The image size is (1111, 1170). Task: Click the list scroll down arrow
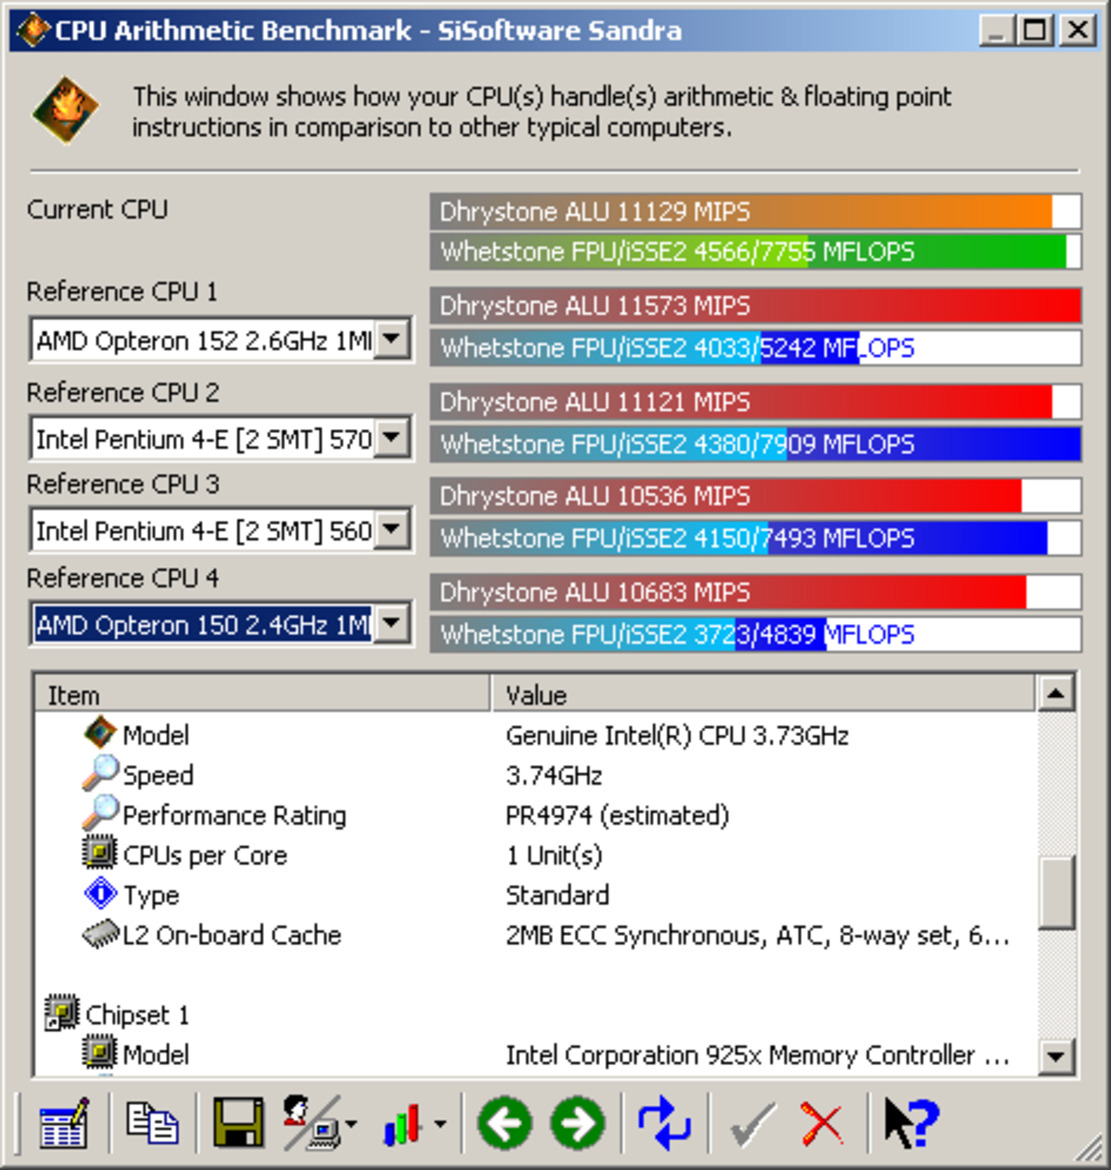[x=1056, y=1055]
